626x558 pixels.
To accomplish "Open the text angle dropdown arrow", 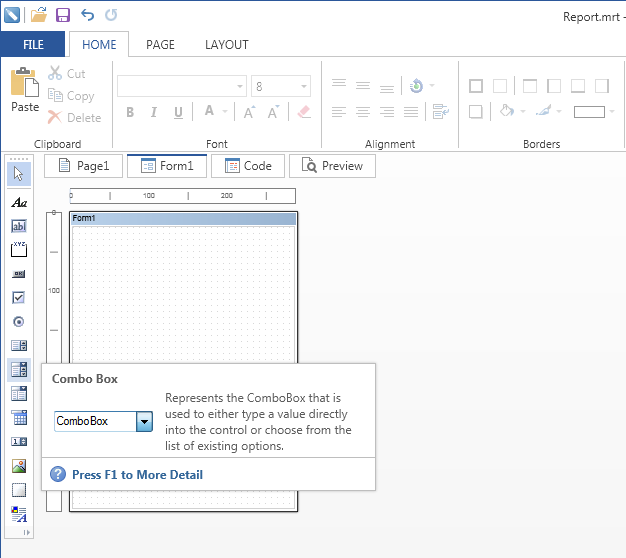I will pos(432,85).
